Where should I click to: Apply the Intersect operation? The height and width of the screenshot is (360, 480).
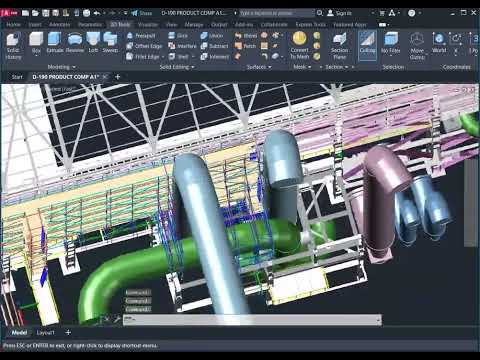point(215,57)
